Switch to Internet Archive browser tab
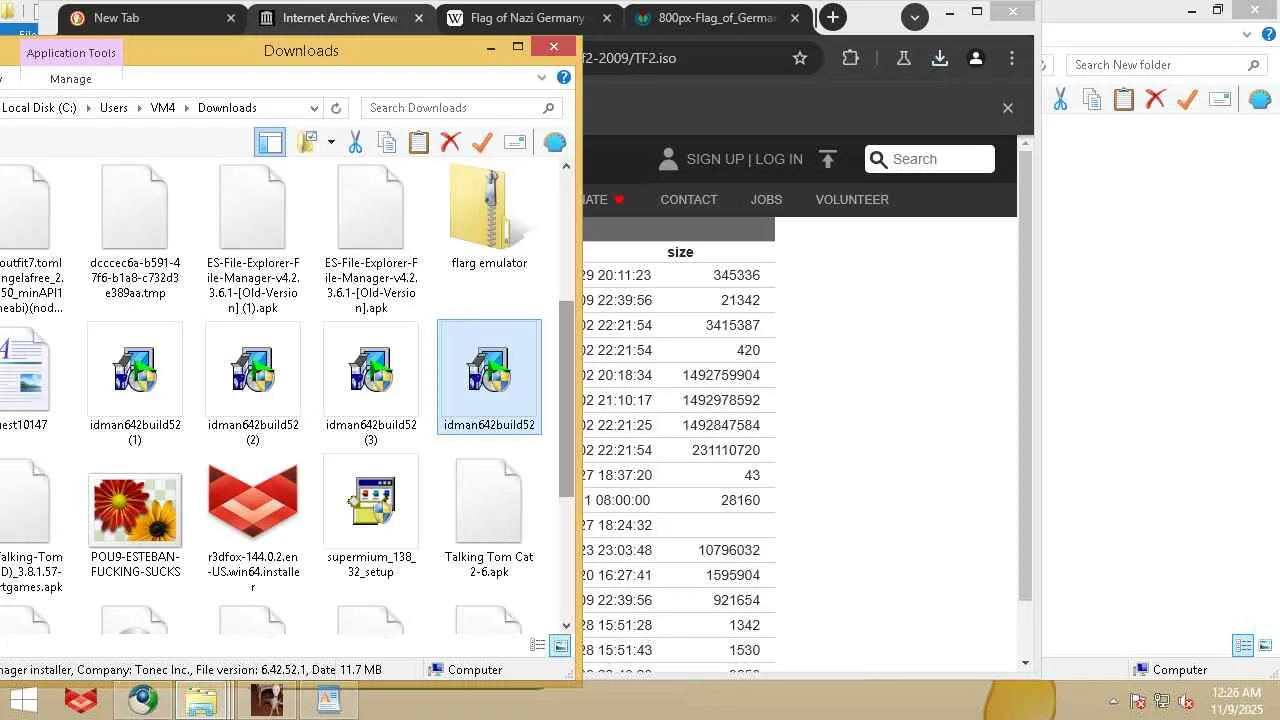 tap(341, 18)
